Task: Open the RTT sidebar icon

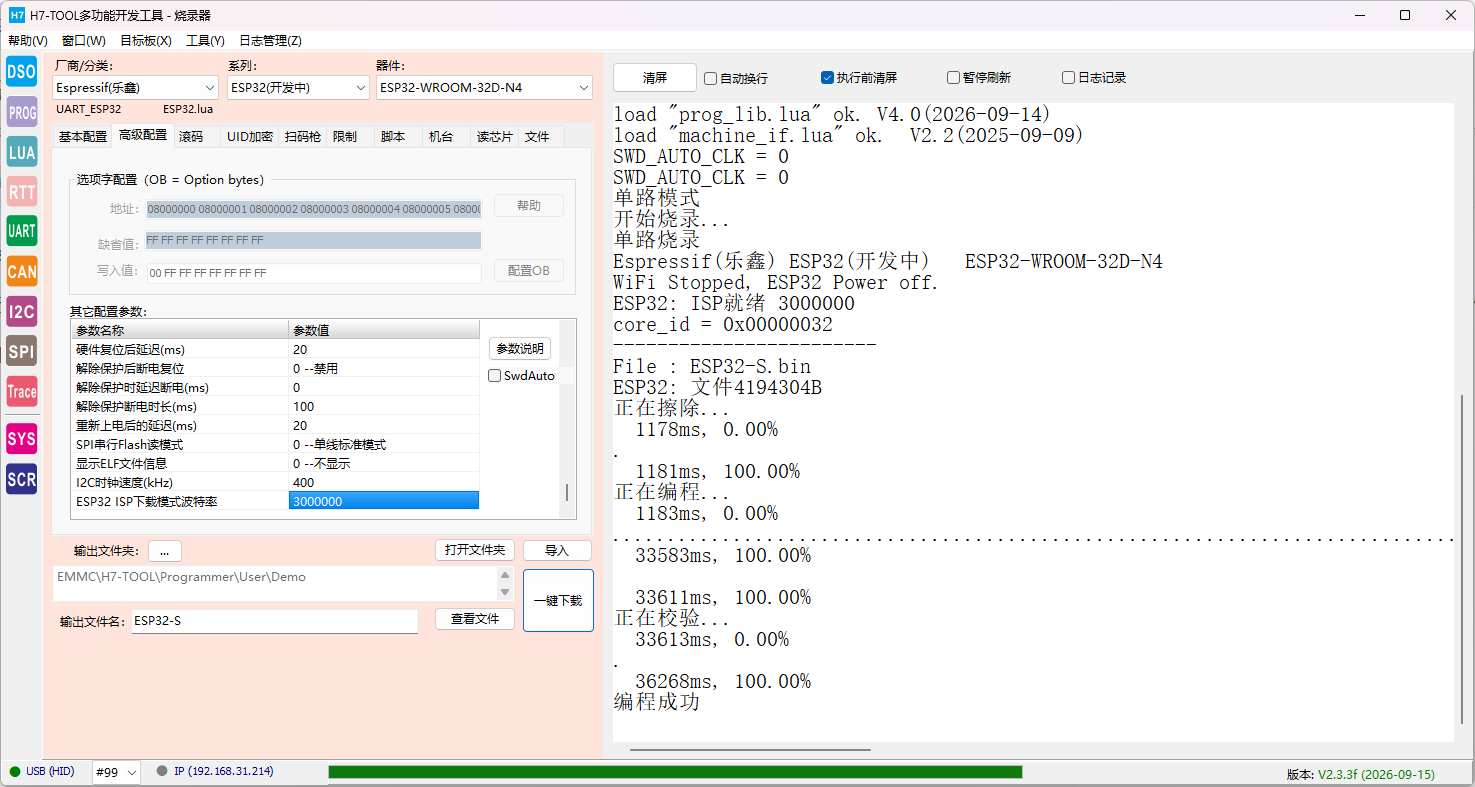Action: [x=21, y=191]
